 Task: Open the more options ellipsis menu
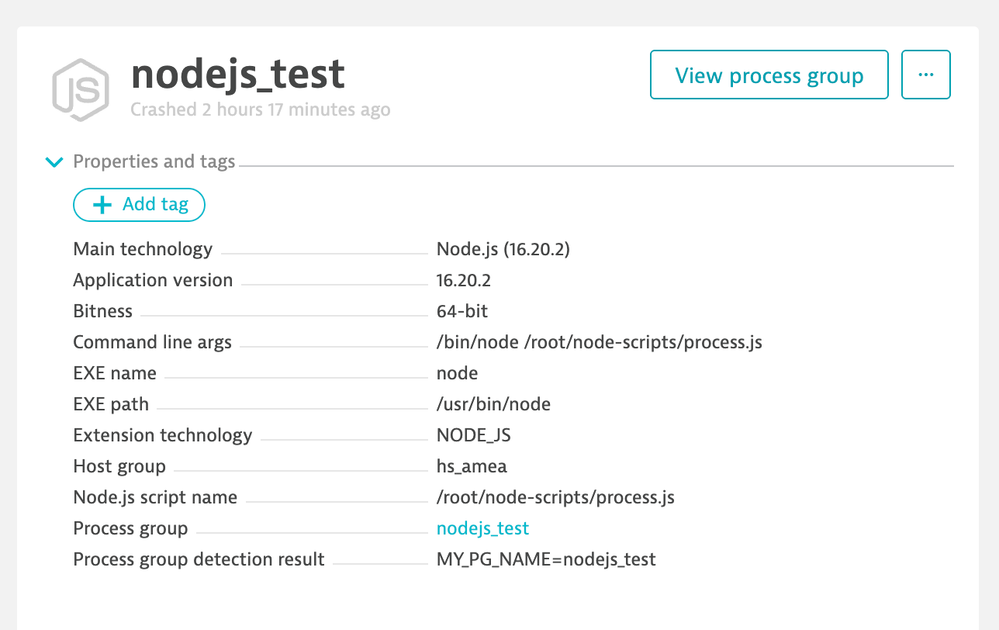(925, 75)
